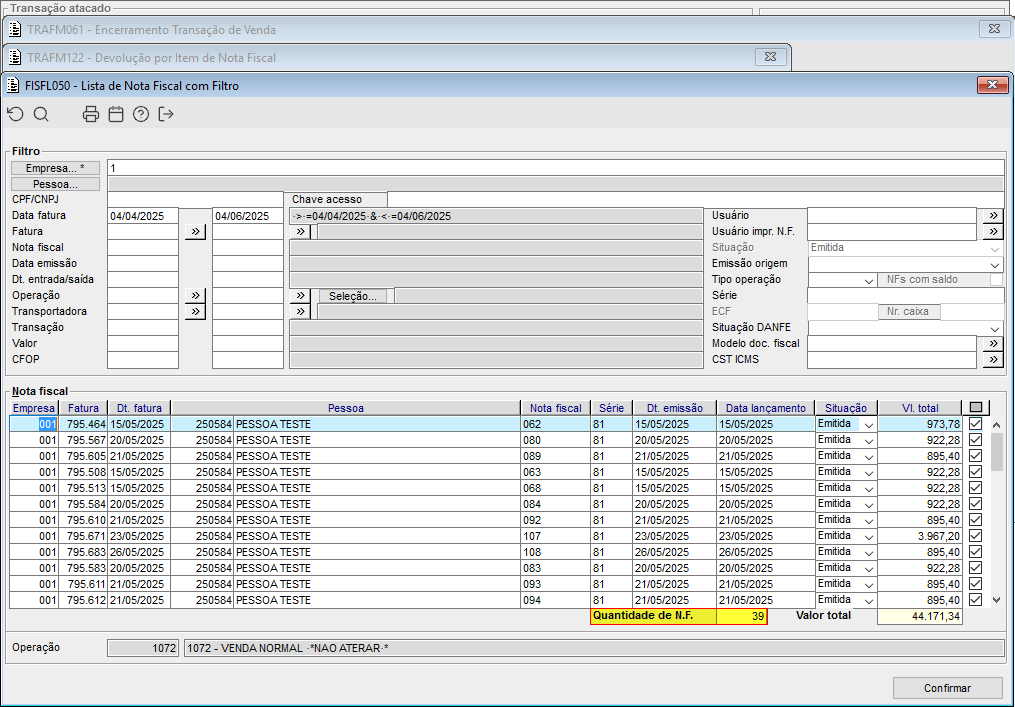
Task: Click lookup arrow beside CST ICMS field
Action: click(992, 360)
